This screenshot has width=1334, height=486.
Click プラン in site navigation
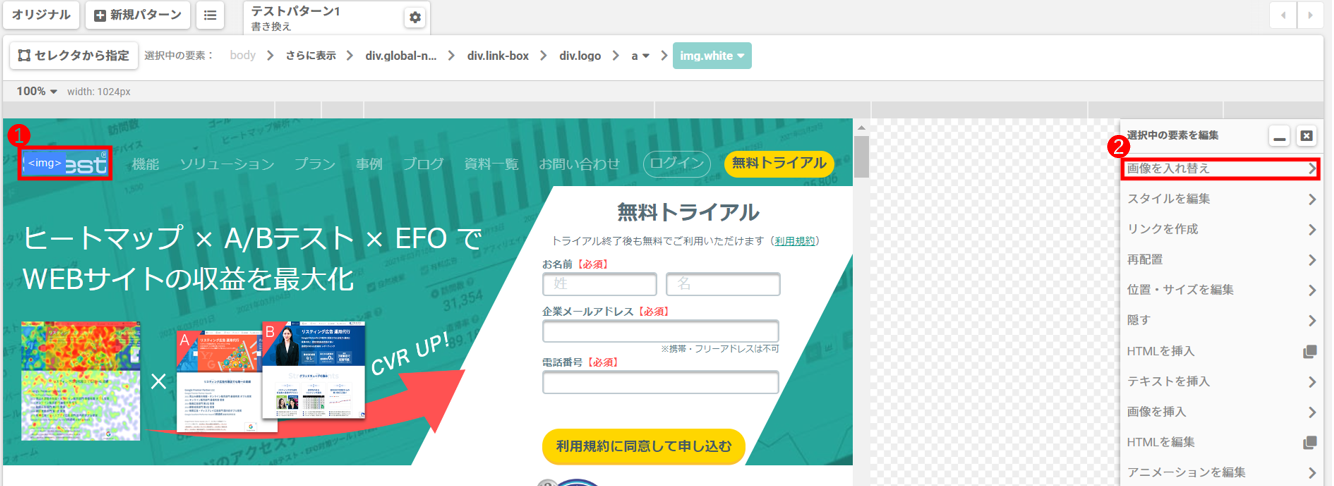click(315, 163)
